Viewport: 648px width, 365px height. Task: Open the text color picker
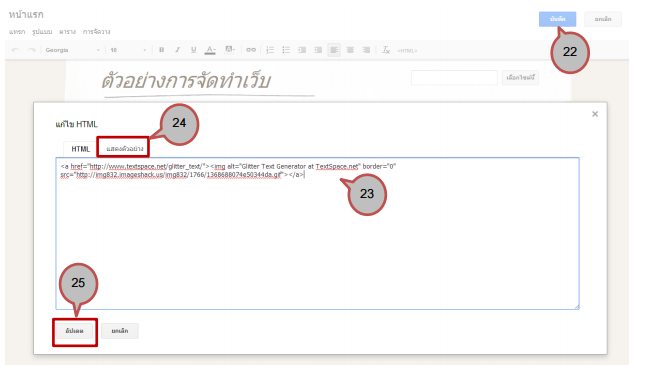point(210,50)
